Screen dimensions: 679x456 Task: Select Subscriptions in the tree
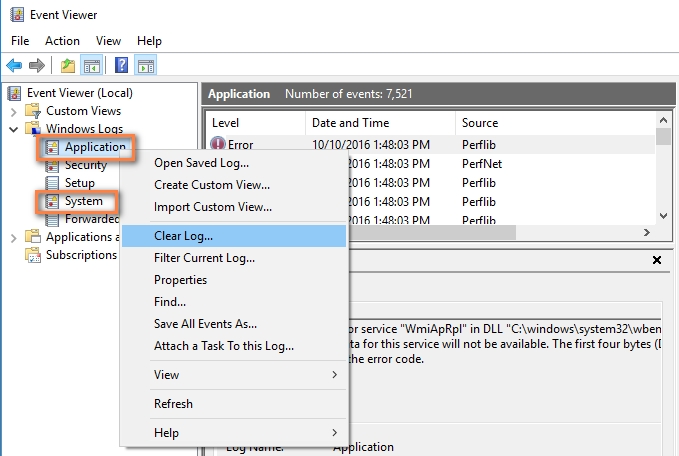click(x=81, y=255)
